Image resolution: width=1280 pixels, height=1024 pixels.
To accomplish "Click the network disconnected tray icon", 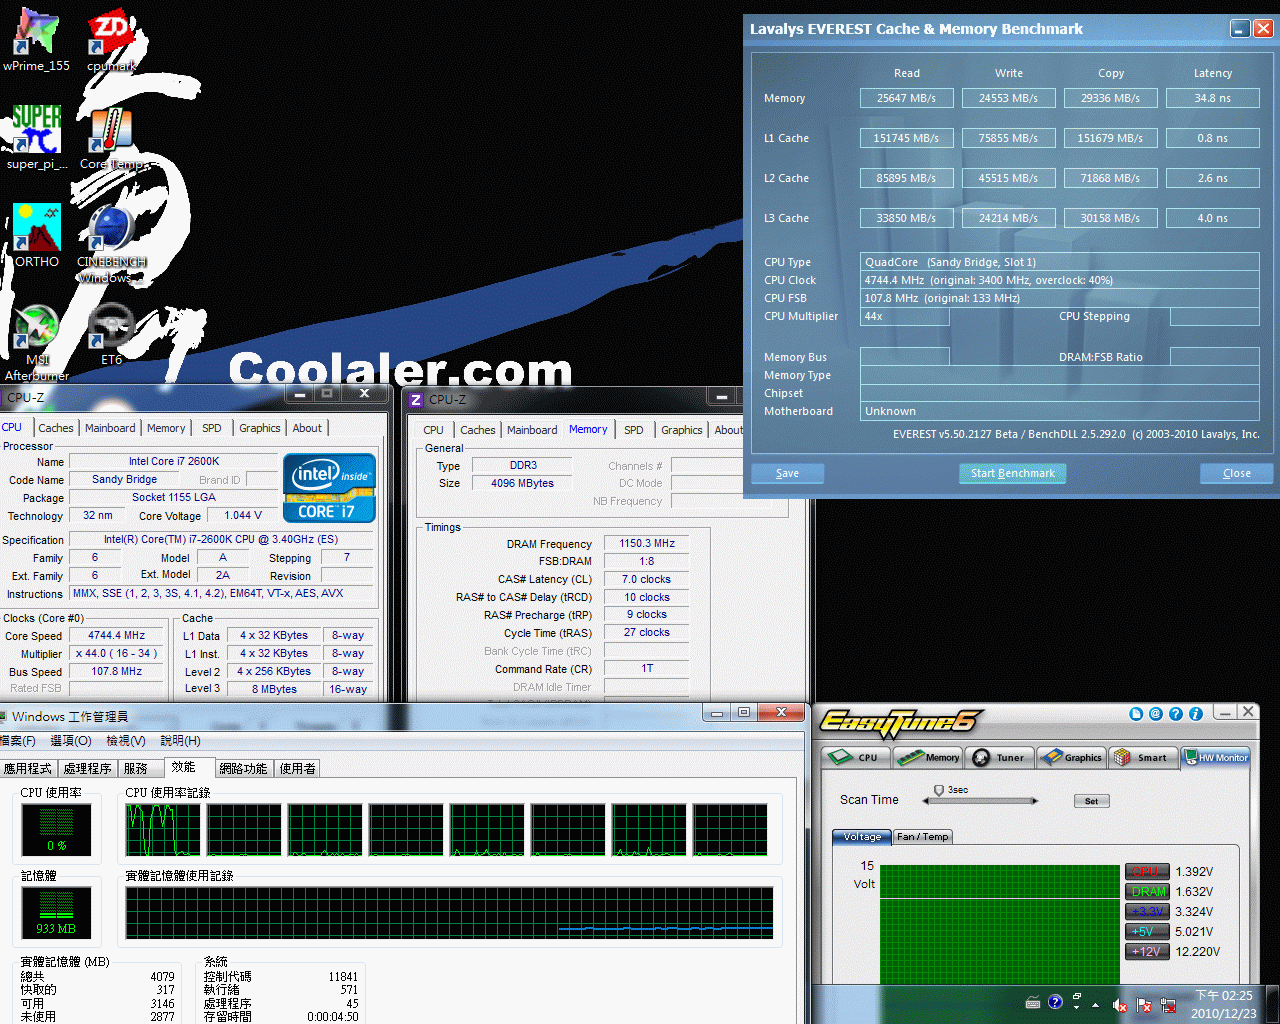I will pyautogui.click(x=1168, y=1005).
